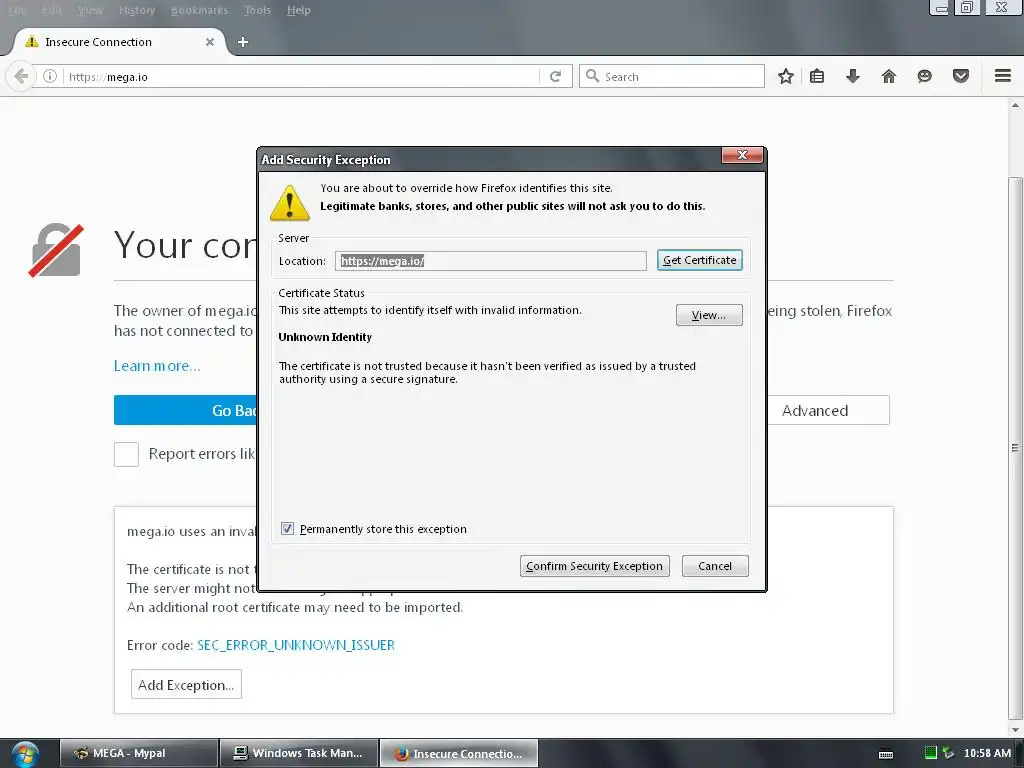Screen dimensions: 1024x768
Task: Switch to MEGA - Mypal taskbar window
Action: pyautogui.click(x=139, y=753)
